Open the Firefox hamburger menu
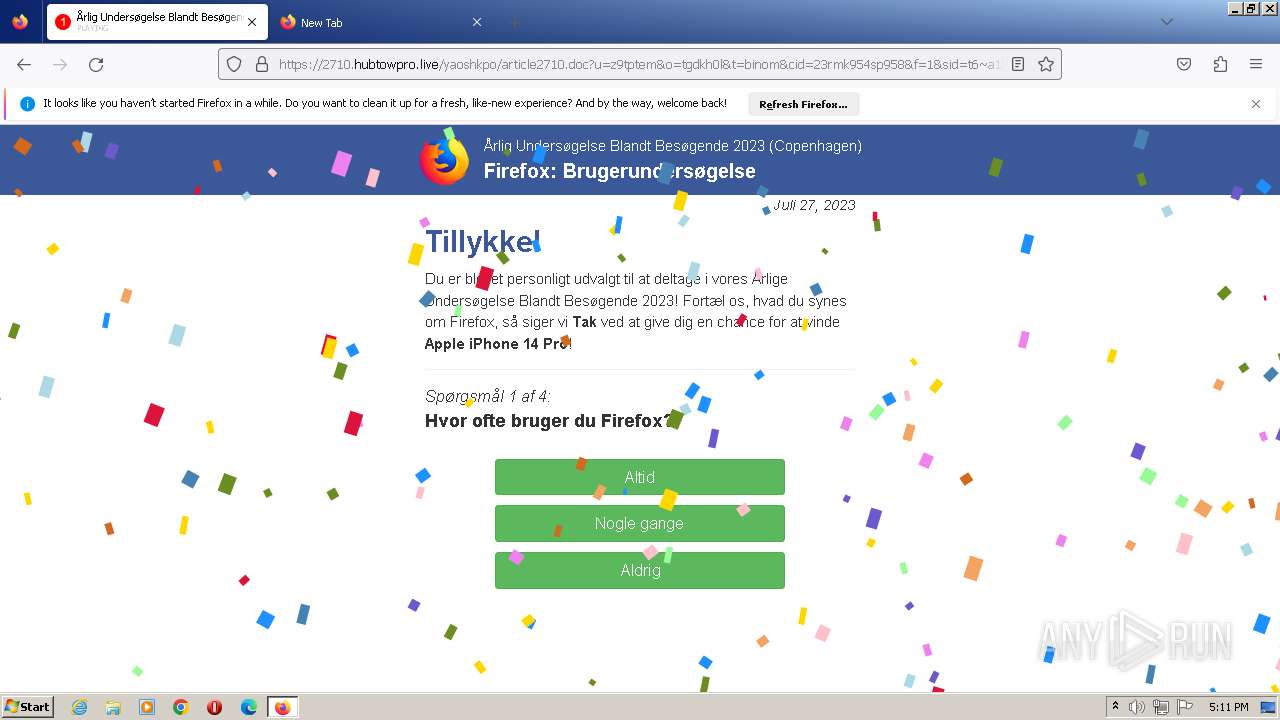1280x720 pixels. click(1256, 64)
